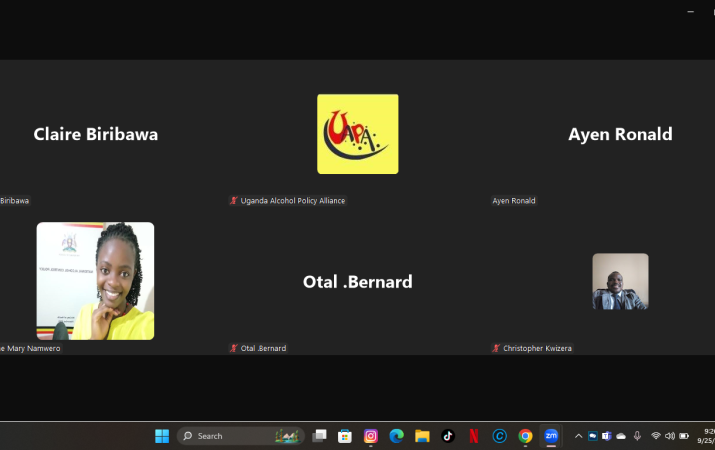Open Netflix from the taskbar
The height and width of the screenshot is (450, 715).
coord(474,436)
